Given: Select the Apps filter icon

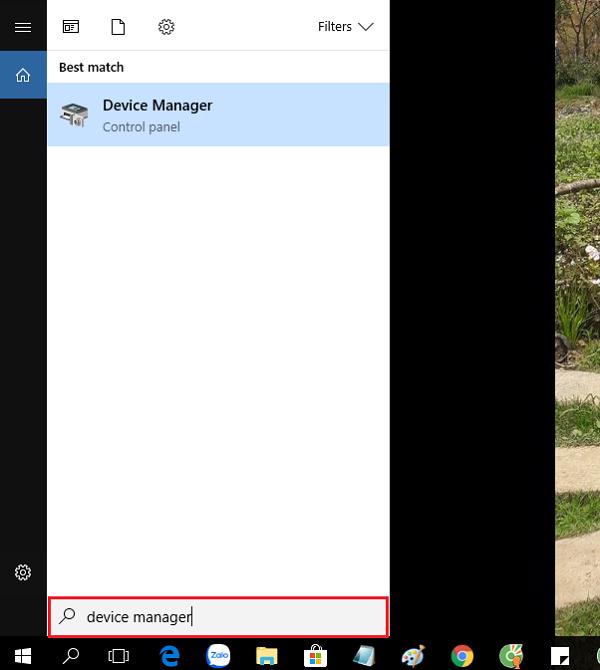Looking at the screenshot, I should tap(71, 27).
